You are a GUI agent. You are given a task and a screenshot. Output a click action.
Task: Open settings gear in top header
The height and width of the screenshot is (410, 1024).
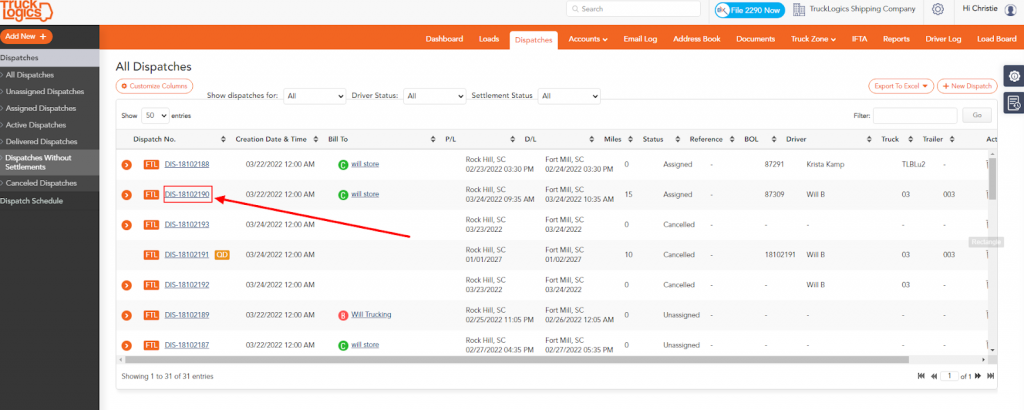click(937, 9)
